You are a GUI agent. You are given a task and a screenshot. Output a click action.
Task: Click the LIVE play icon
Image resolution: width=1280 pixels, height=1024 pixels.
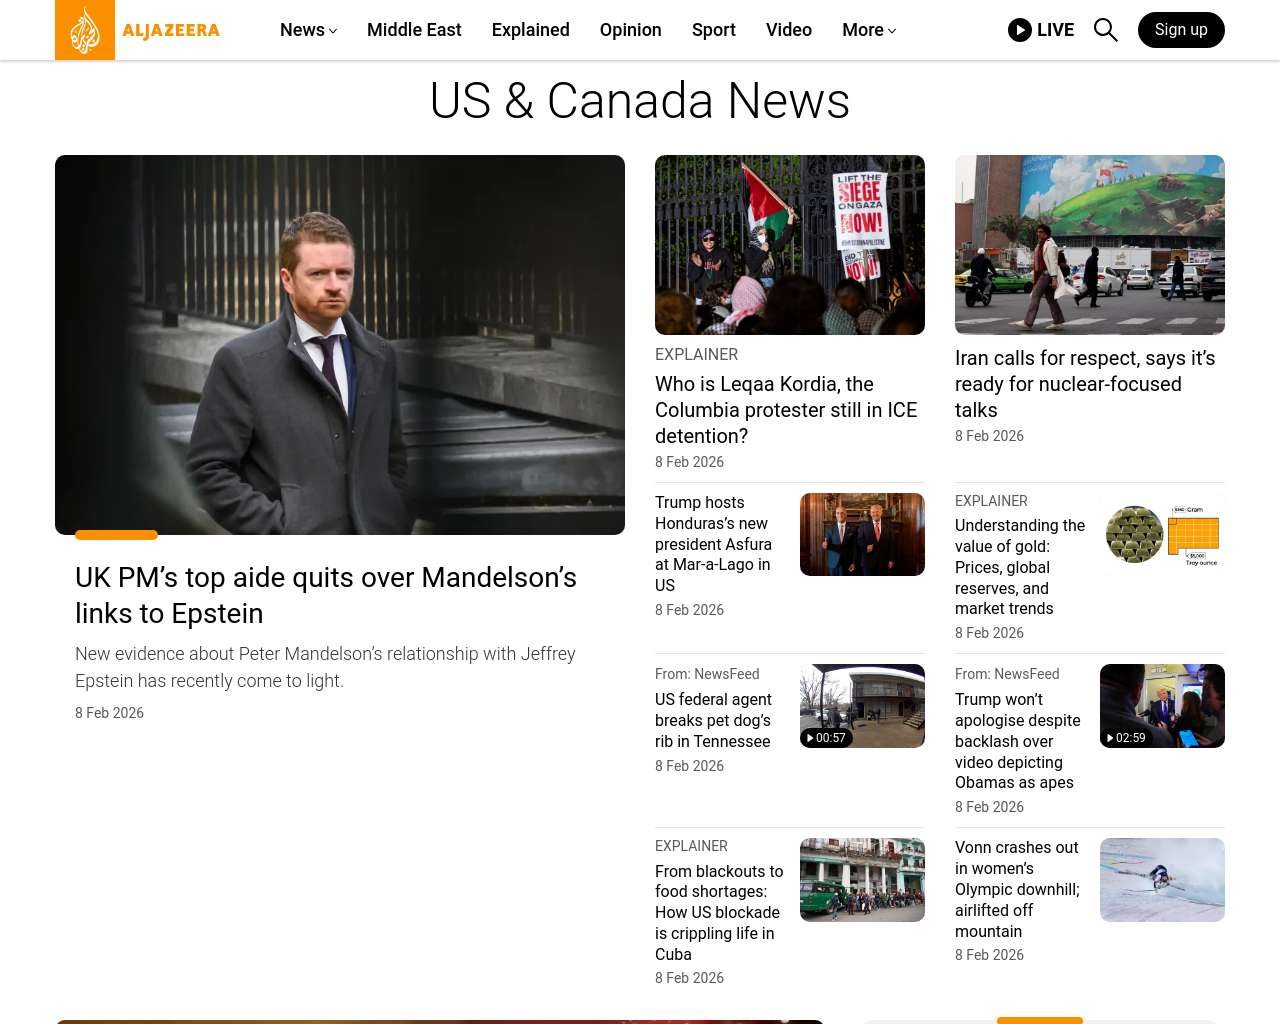pyautogui.click(x=1020, y=30)
